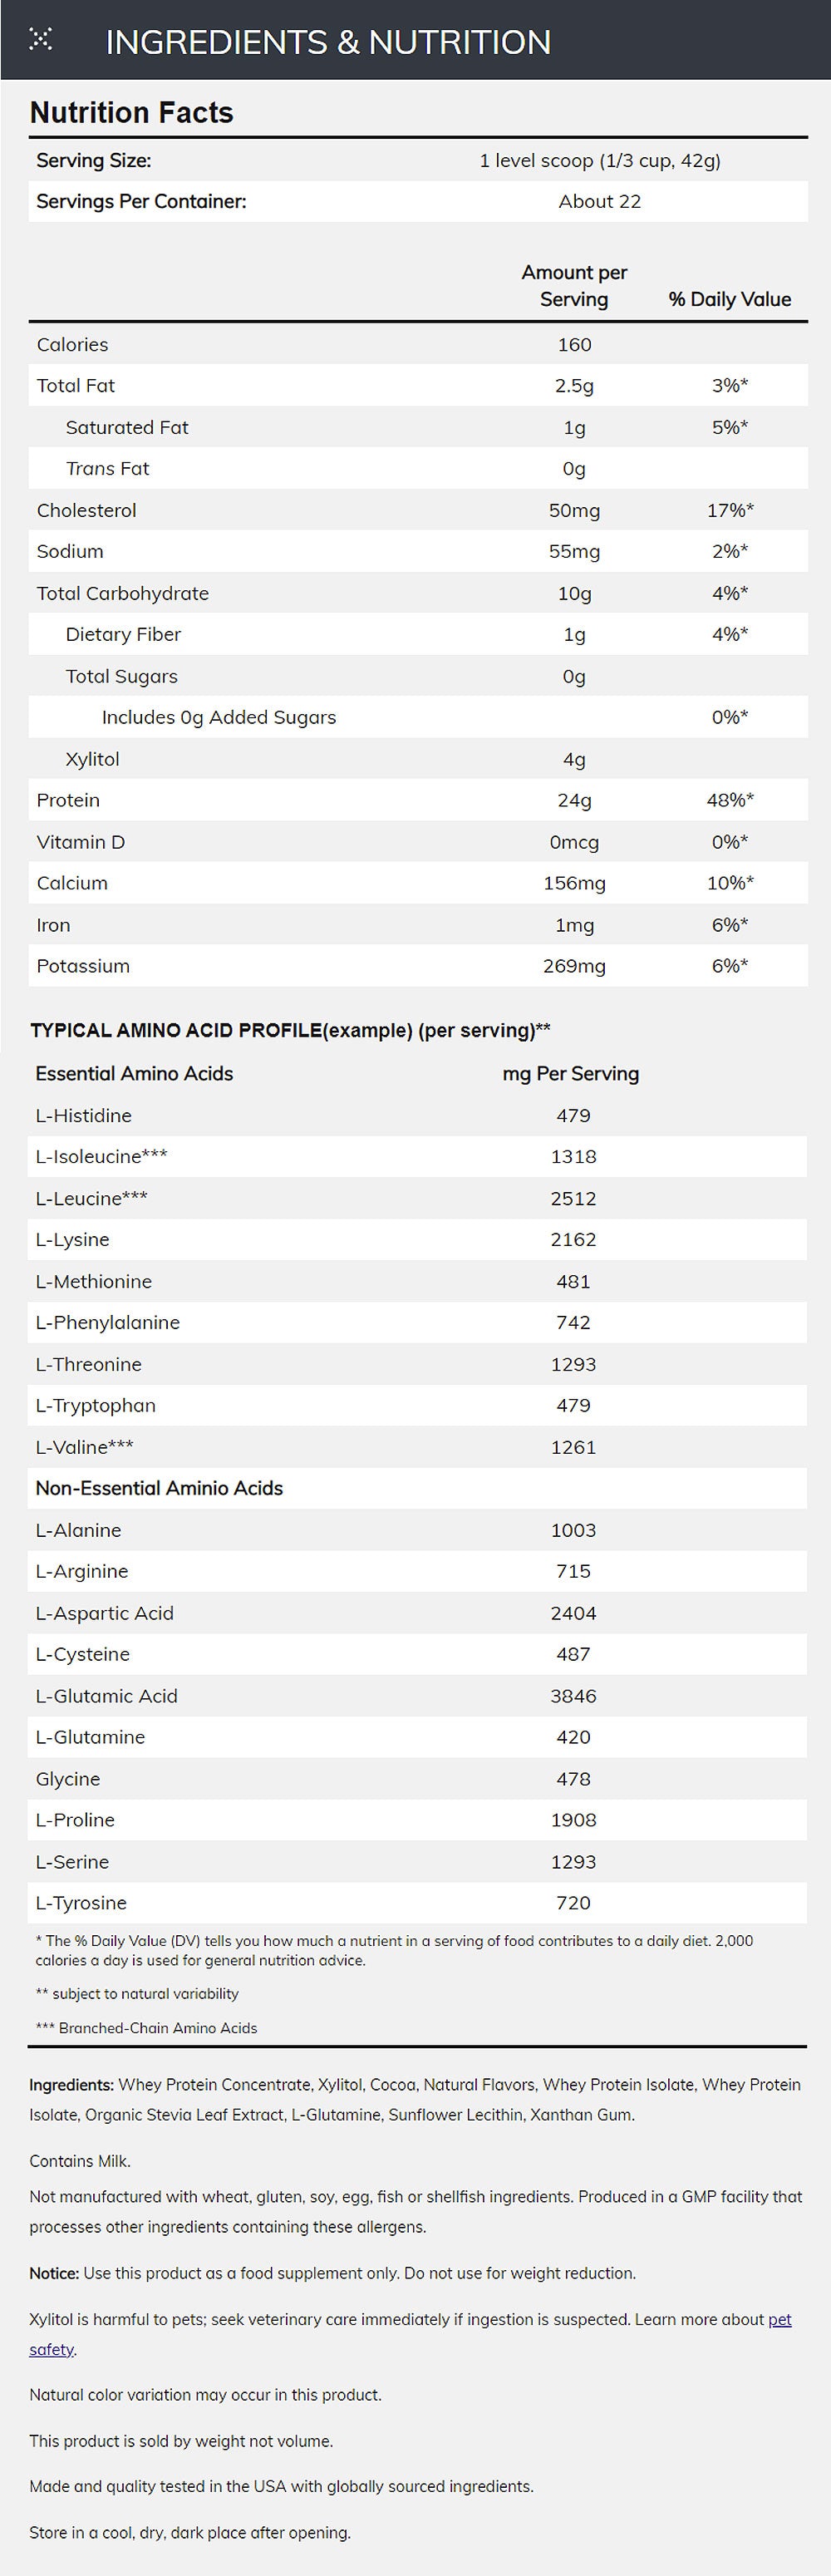Viewport: 831px width, 2576px height.
Task: Click the dotted icon beside Ingredients & Nutrition
Action: click(40, 40)
